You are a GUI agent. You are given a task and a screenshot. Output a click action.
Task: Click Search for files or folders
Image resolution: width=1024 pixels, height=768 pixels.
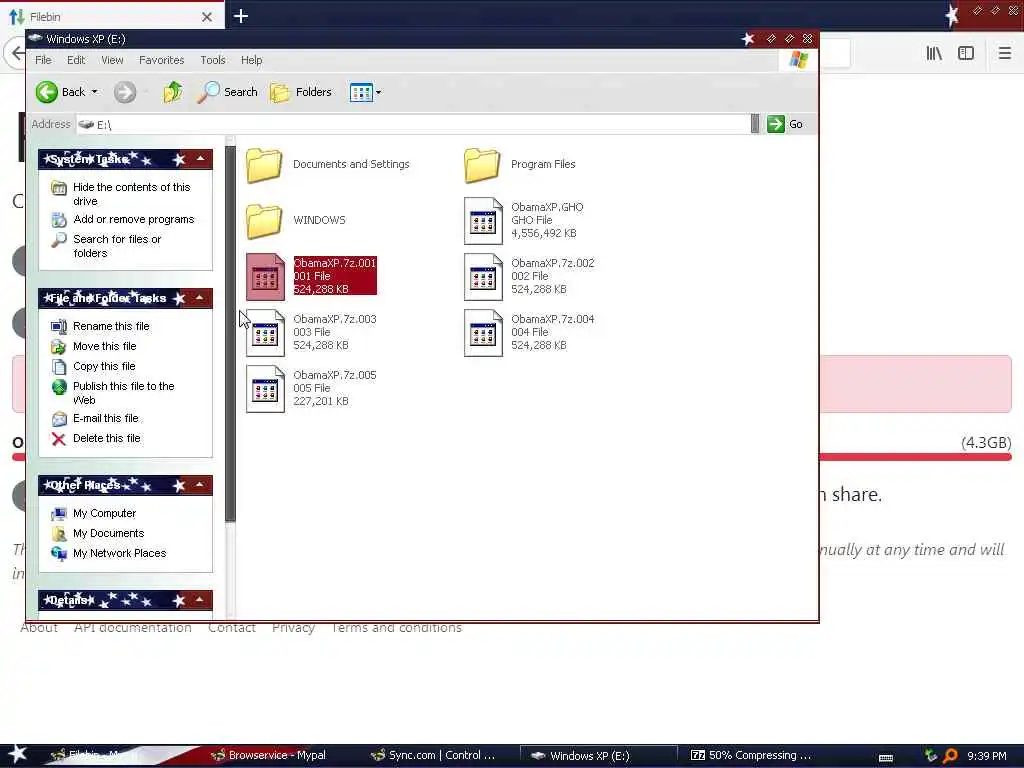coord(117,246)
